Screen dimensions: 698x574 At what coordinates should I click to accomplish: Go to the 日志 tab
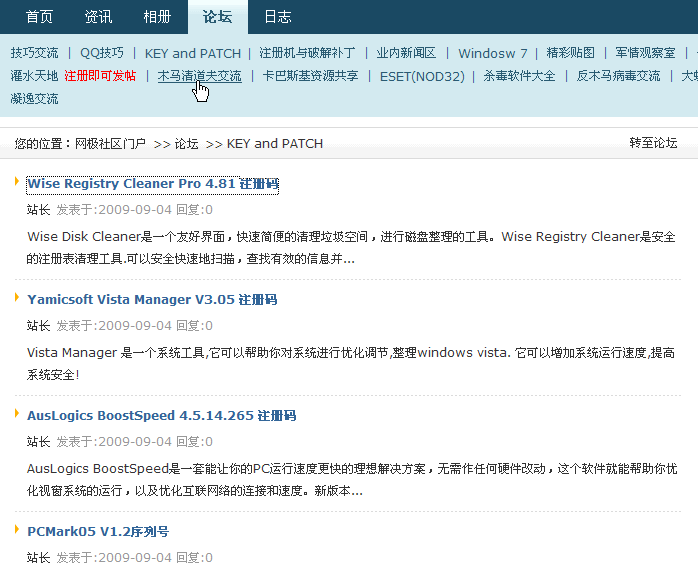click(x=278, y=17)
